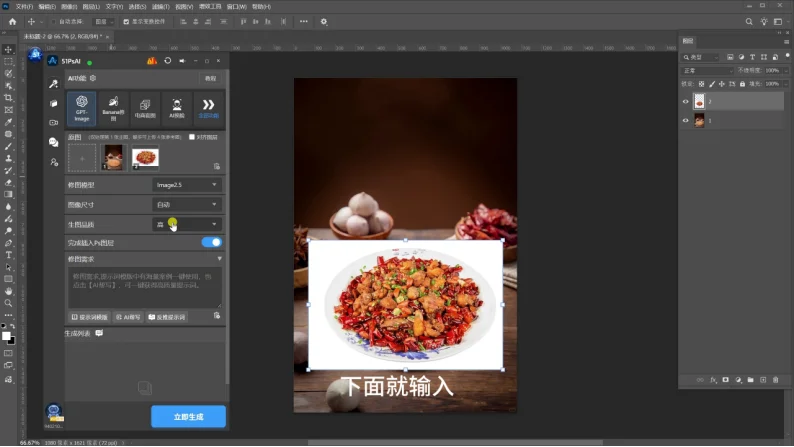Click the speaker icon in 51PsAI title bar
Screen dimensions: 794x447
[182, 61]
